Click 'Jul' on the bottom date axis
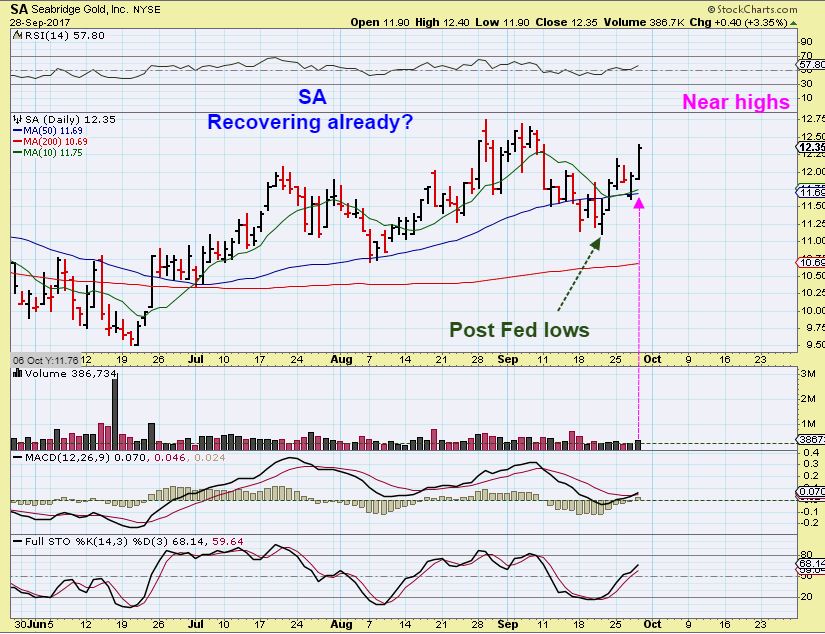 point(195,624)
